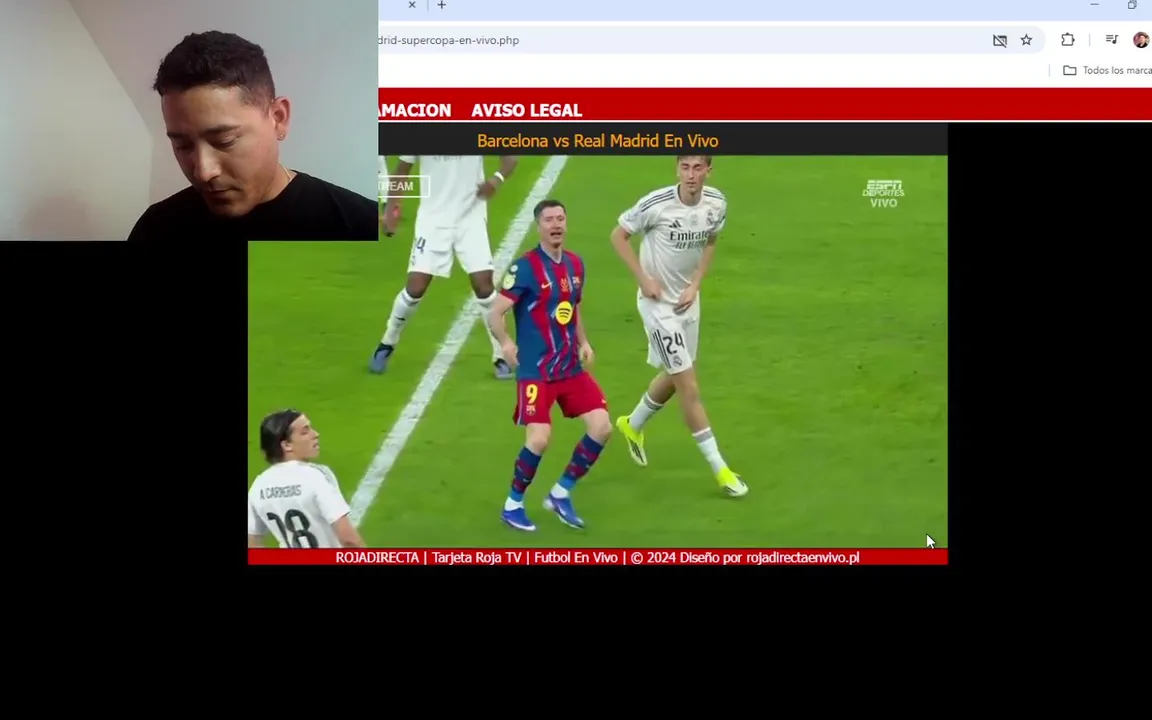1152x720 pixels.
Task: Open the media control music-note icon
Action: 1112,40
